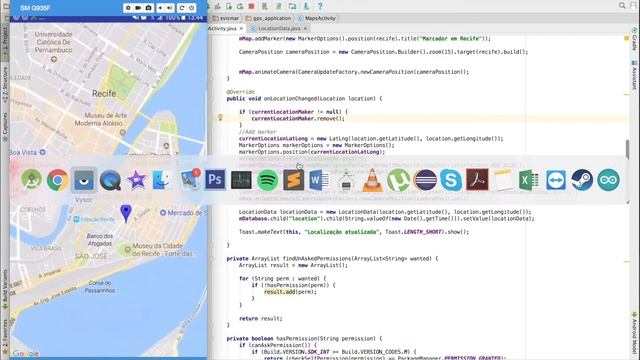Open QuickTime Player from the Dock
640x360 pixels.
110,180
